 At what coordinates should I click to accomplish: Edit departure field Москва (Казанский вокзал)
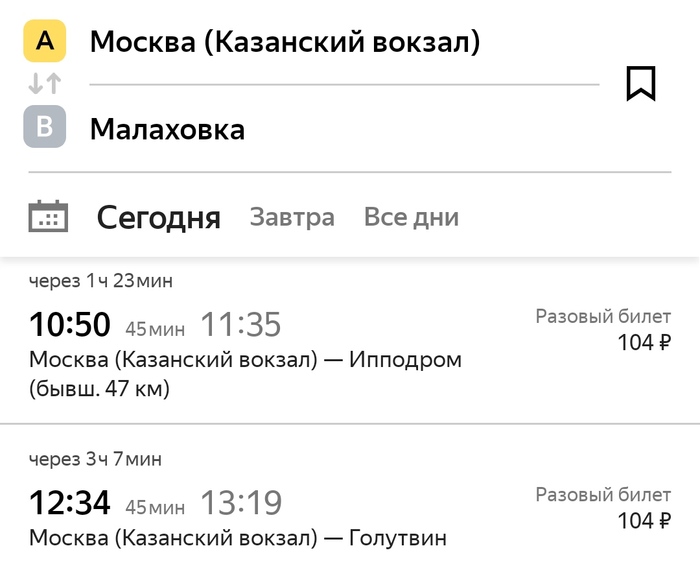click(285, 42)
